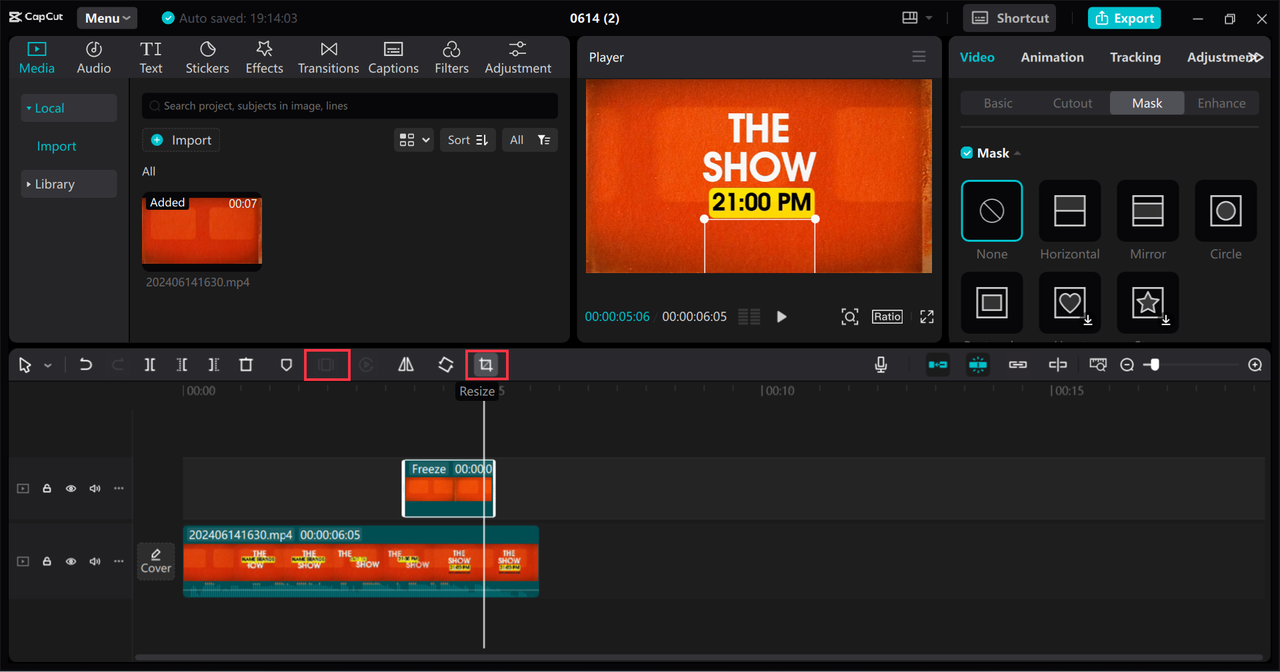
Task: Mute the main video track audio
Action: click(x=95, y=562)
